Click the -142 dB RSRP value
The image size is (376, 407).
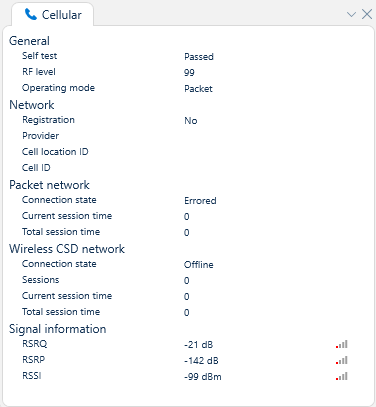[x=201, y=361]
